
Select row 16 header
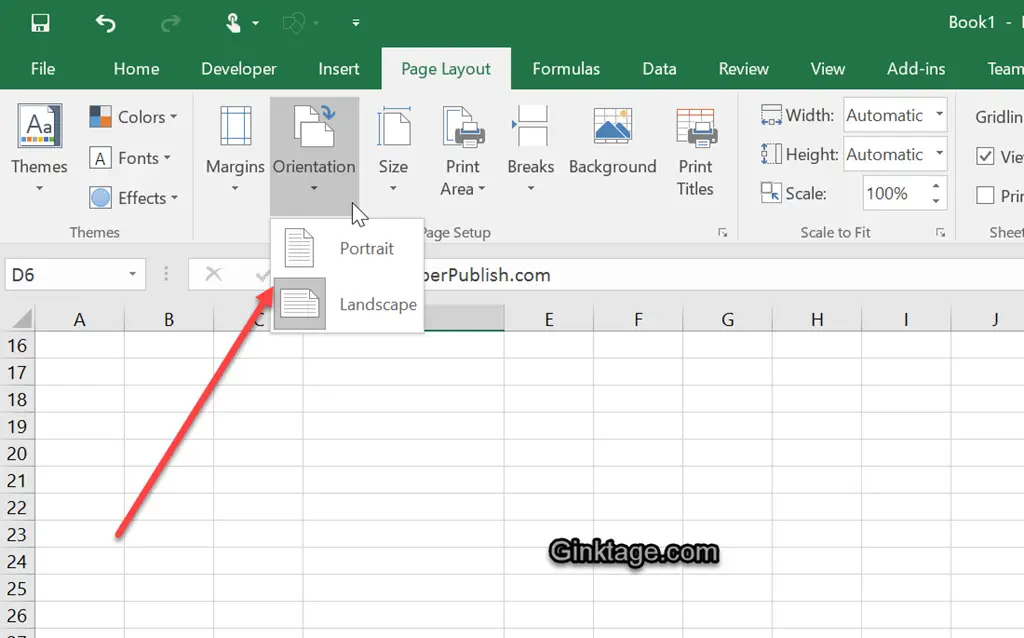click(x=17, y=345)
